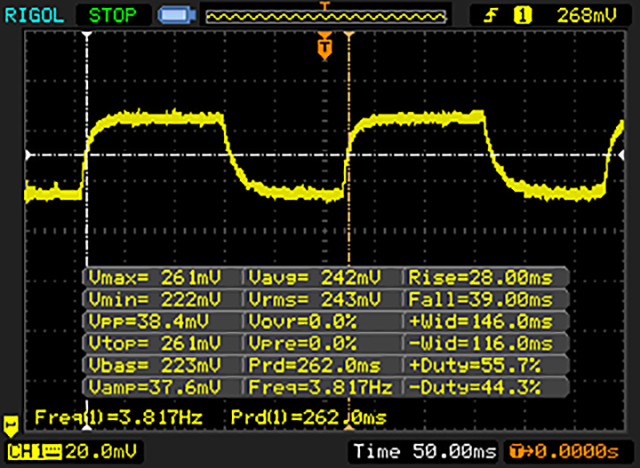640x468 pixels.
Task: Select the Vbas= 223mV measurement
Action: [155, 365]
